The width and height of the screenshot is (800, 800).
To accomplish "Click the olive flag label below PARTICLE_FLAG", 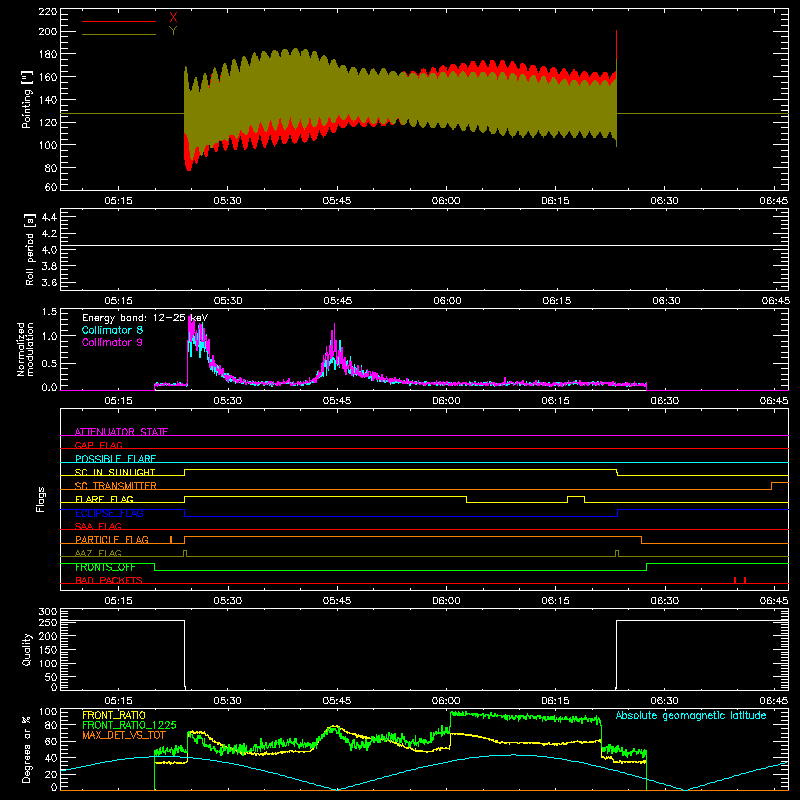I will [98, 553].
